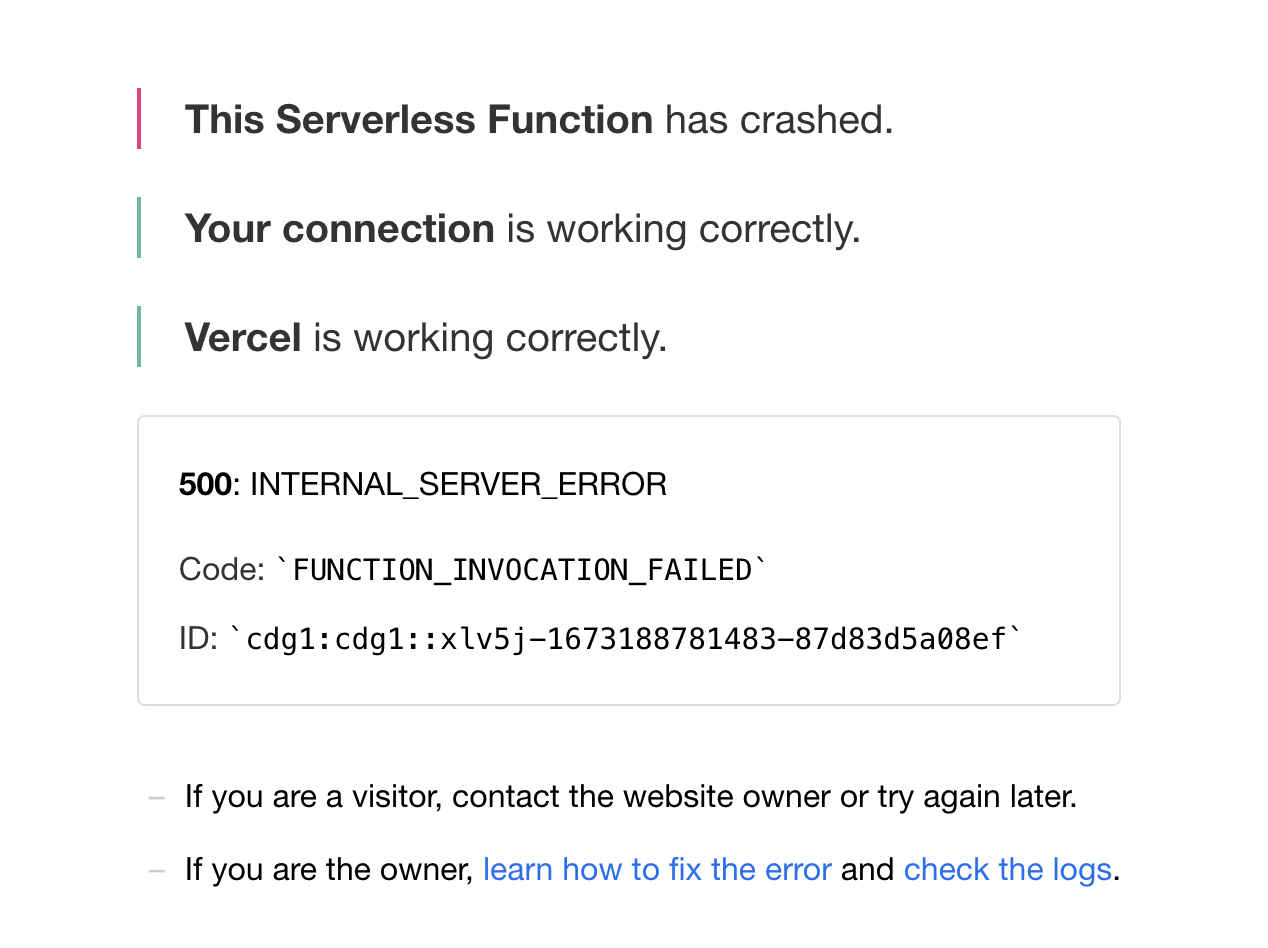Click the bold "Vercel" word
The image size is (1268, 948).
[243, 338]
